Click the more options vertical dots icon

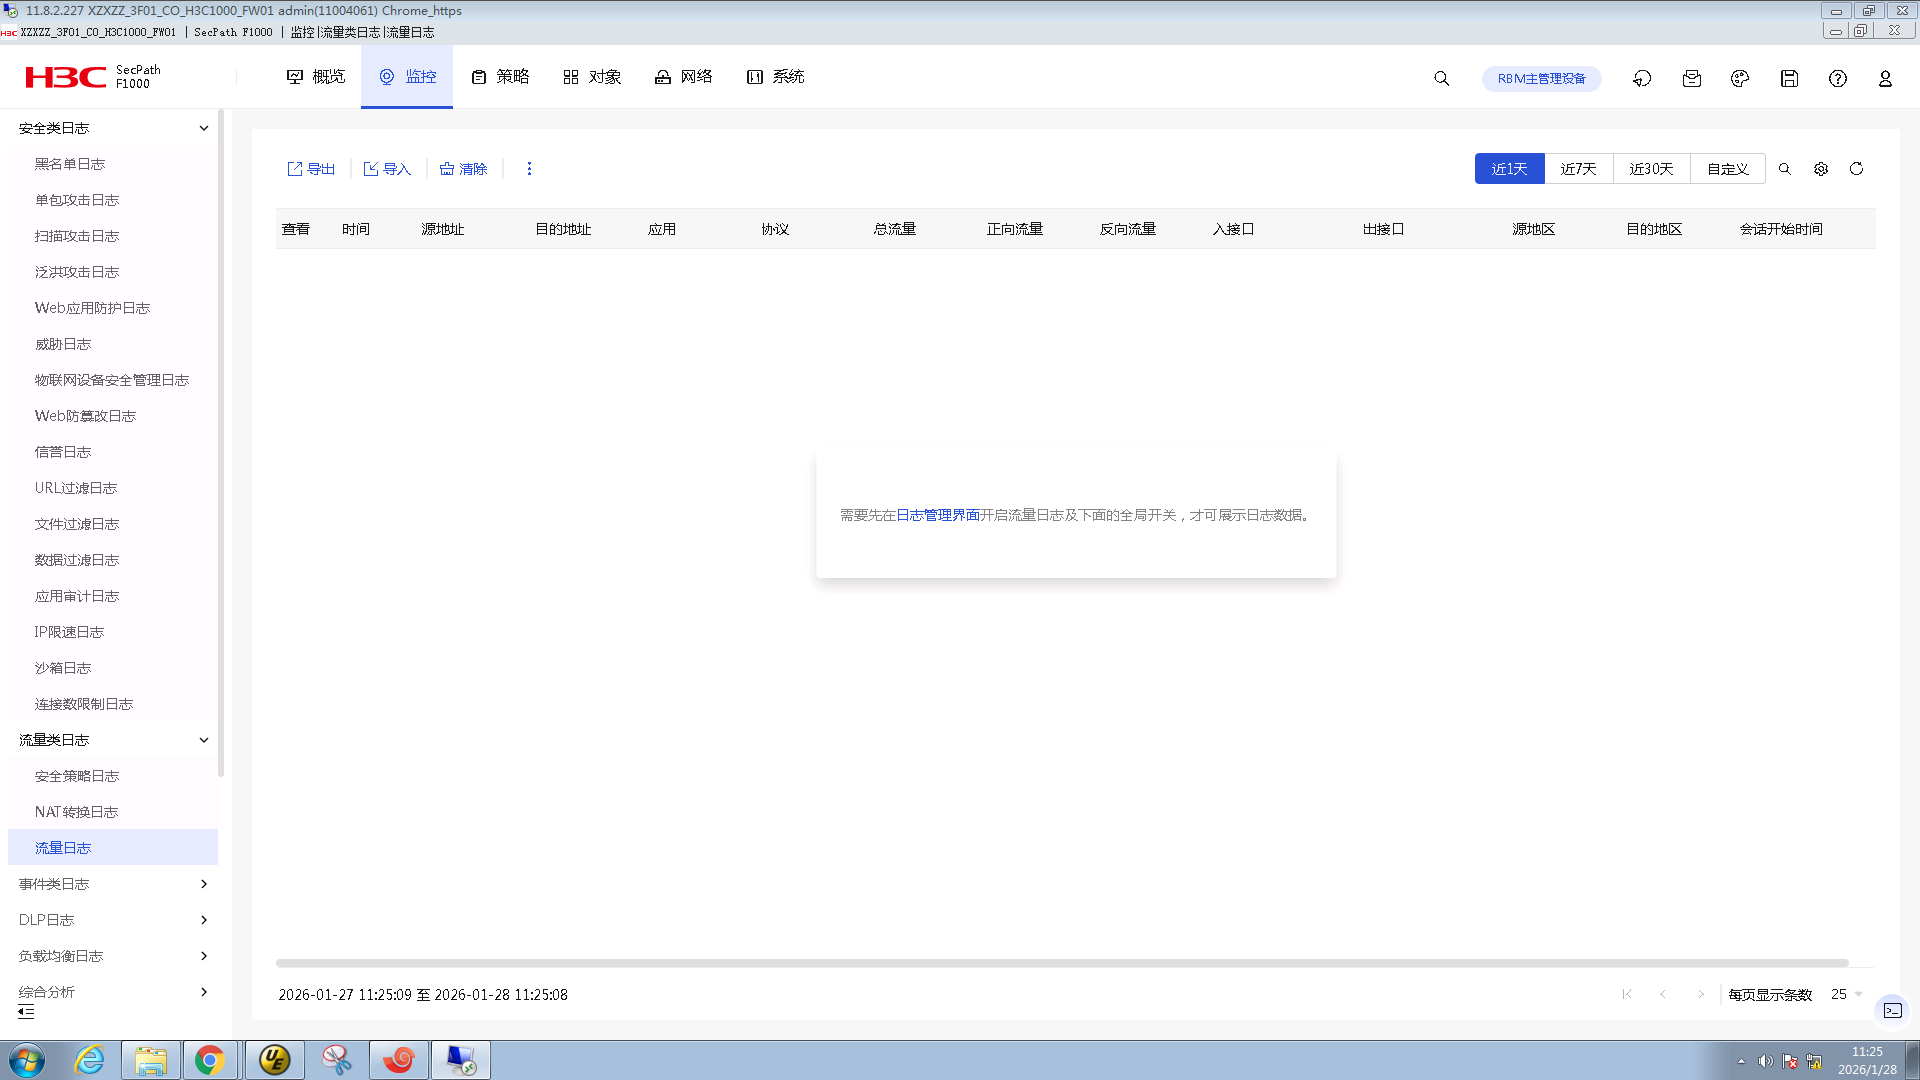tap(529, 168)
